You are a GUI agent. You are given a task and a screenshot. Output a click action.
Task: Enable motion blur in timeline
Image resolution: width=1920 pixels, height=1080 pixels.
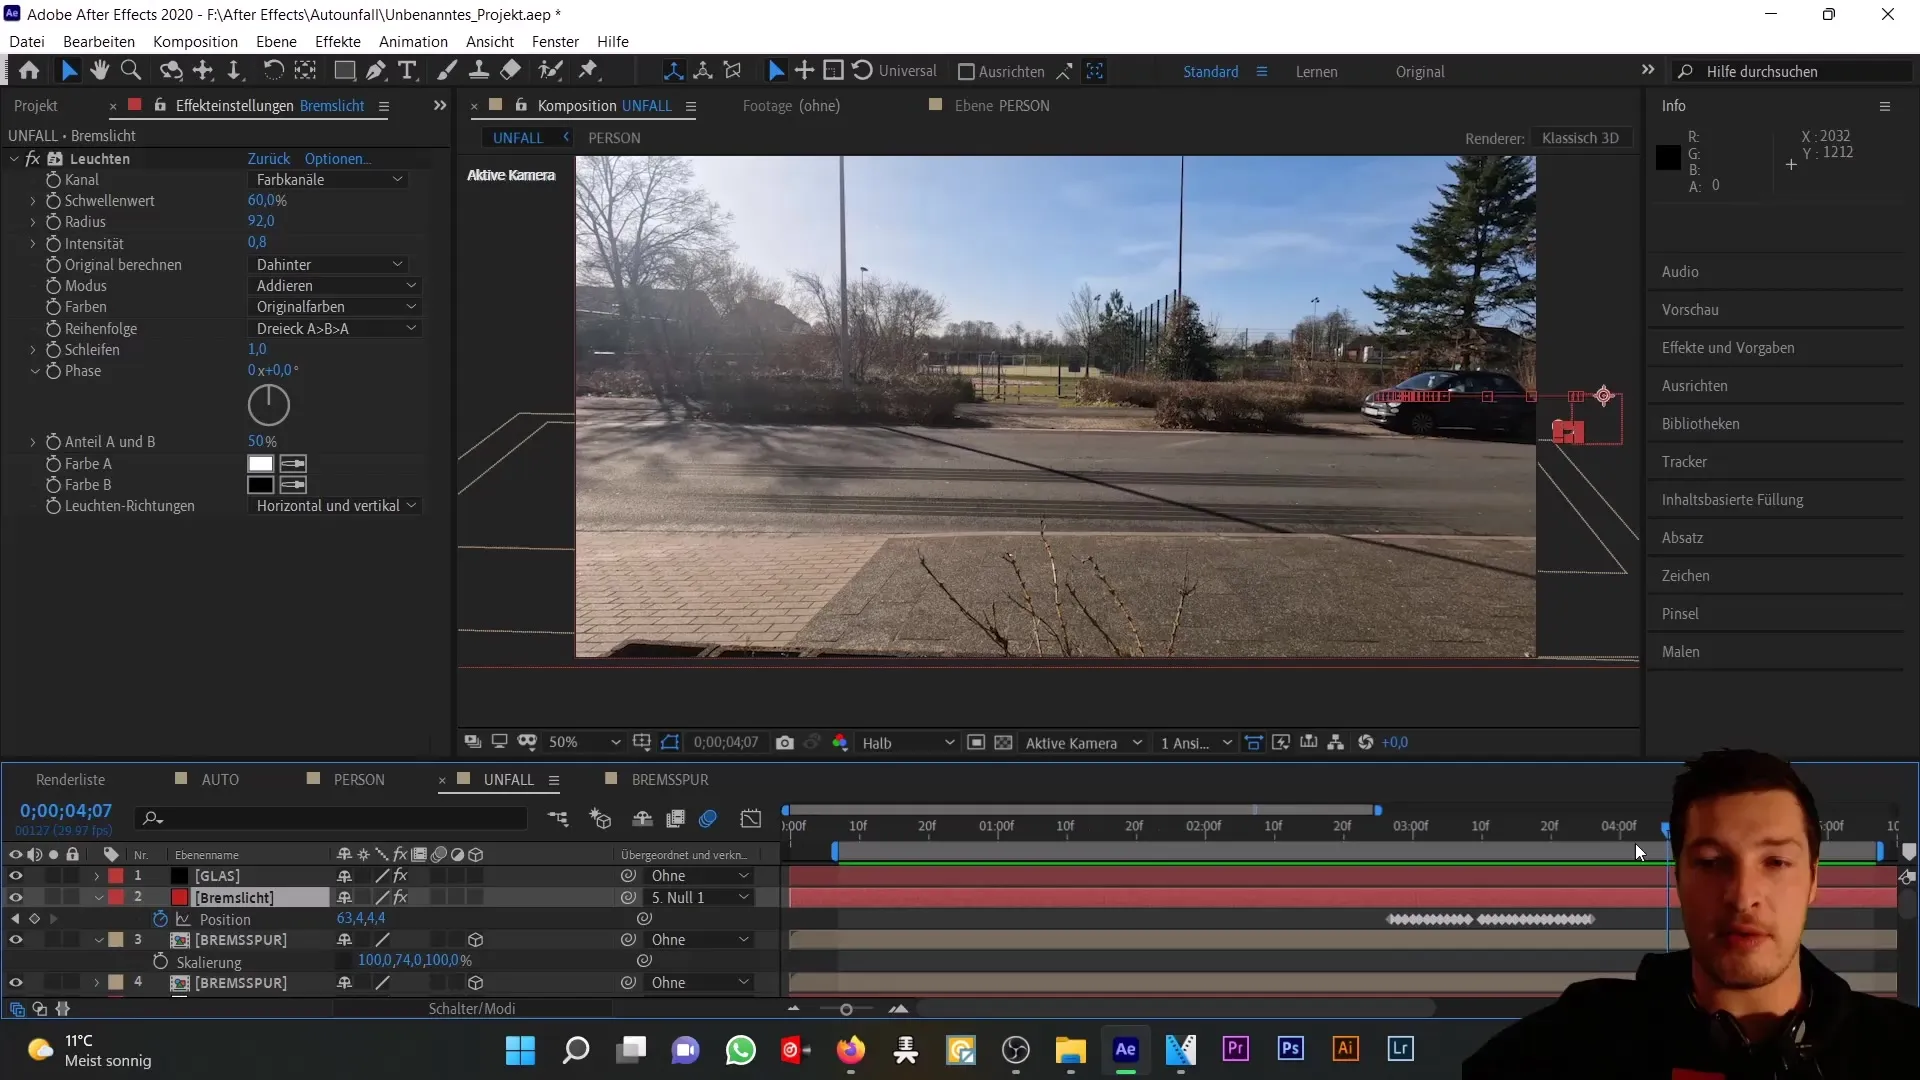pyautogui.click(x=708, y=819)
